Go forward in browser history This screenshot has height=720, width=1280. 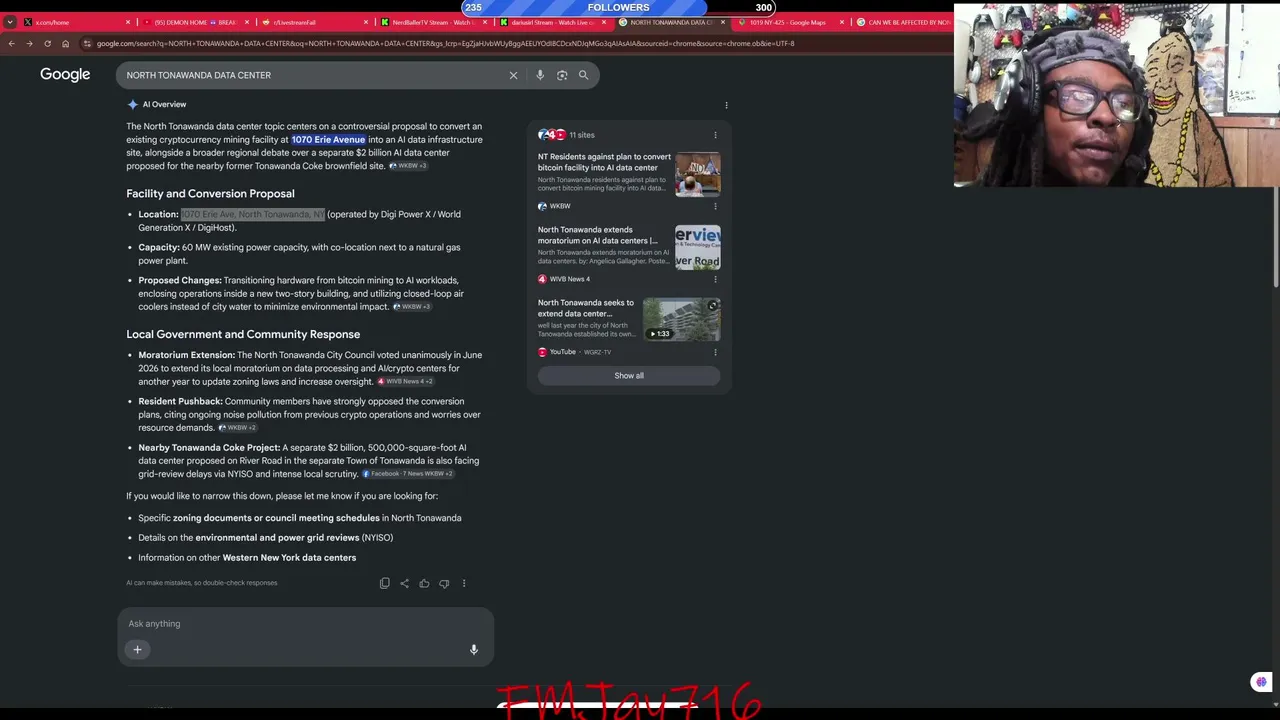pyautogui.click(x=29, y=44)
